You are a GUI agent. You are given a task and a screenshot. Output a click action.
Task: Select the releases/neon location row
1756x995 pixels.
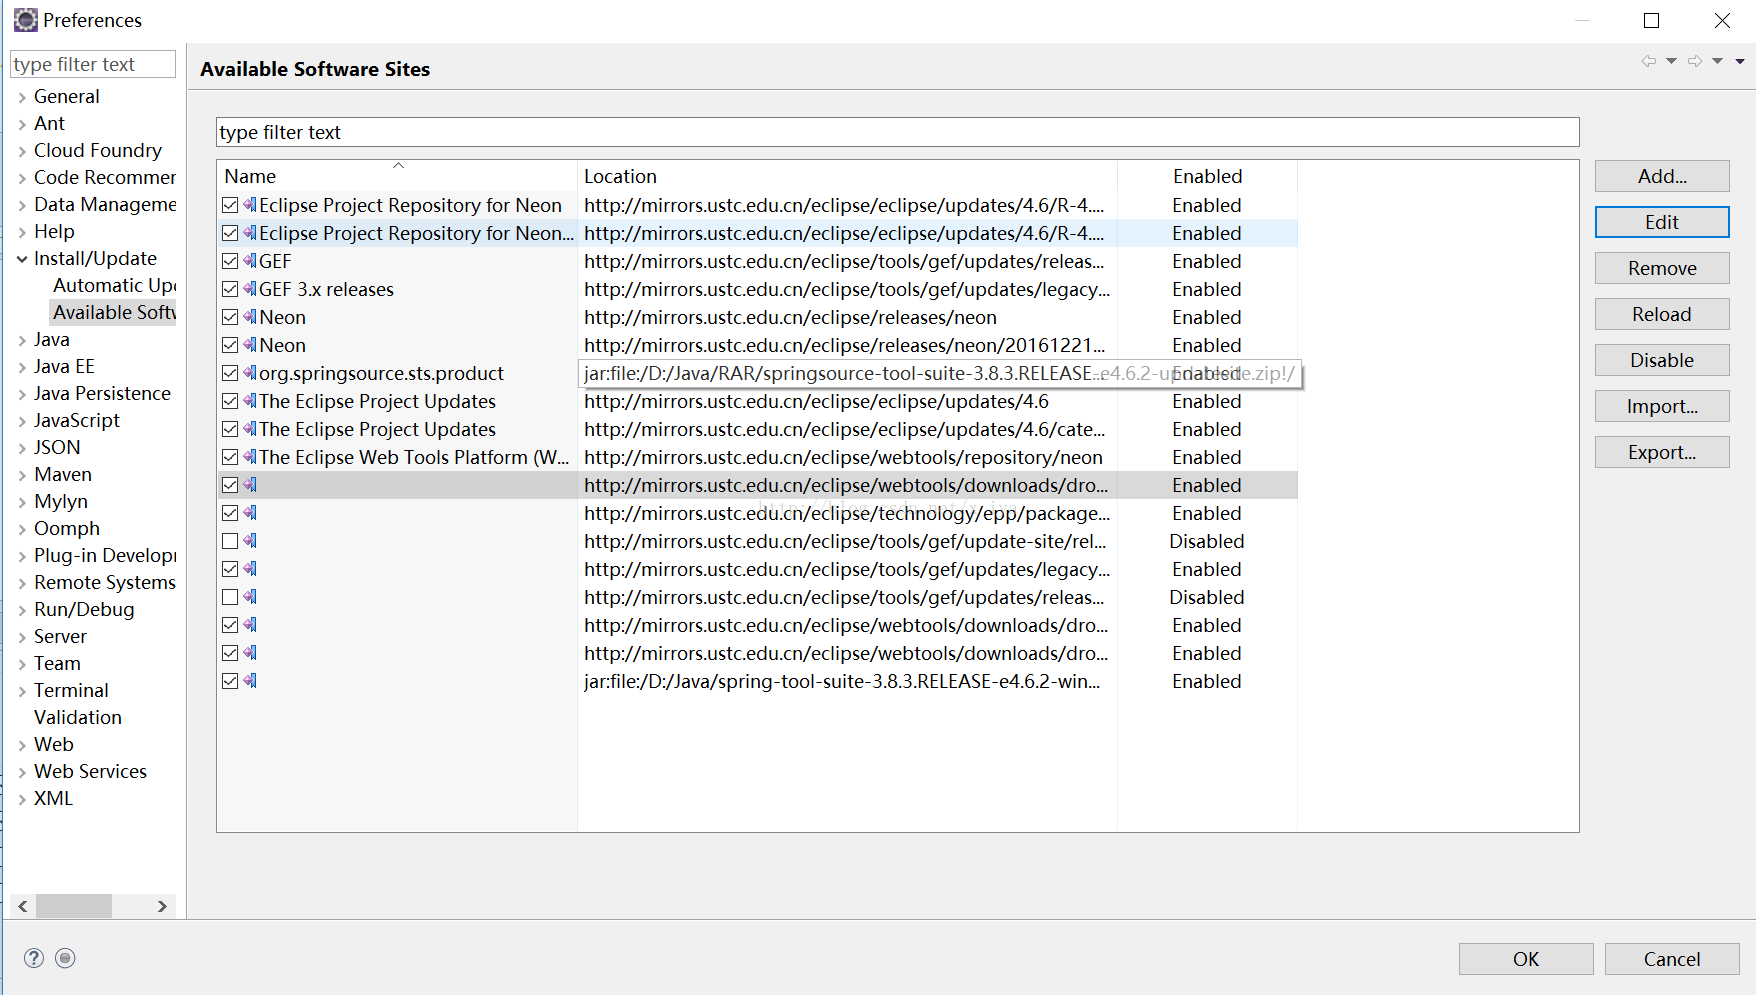click(758, 317)
